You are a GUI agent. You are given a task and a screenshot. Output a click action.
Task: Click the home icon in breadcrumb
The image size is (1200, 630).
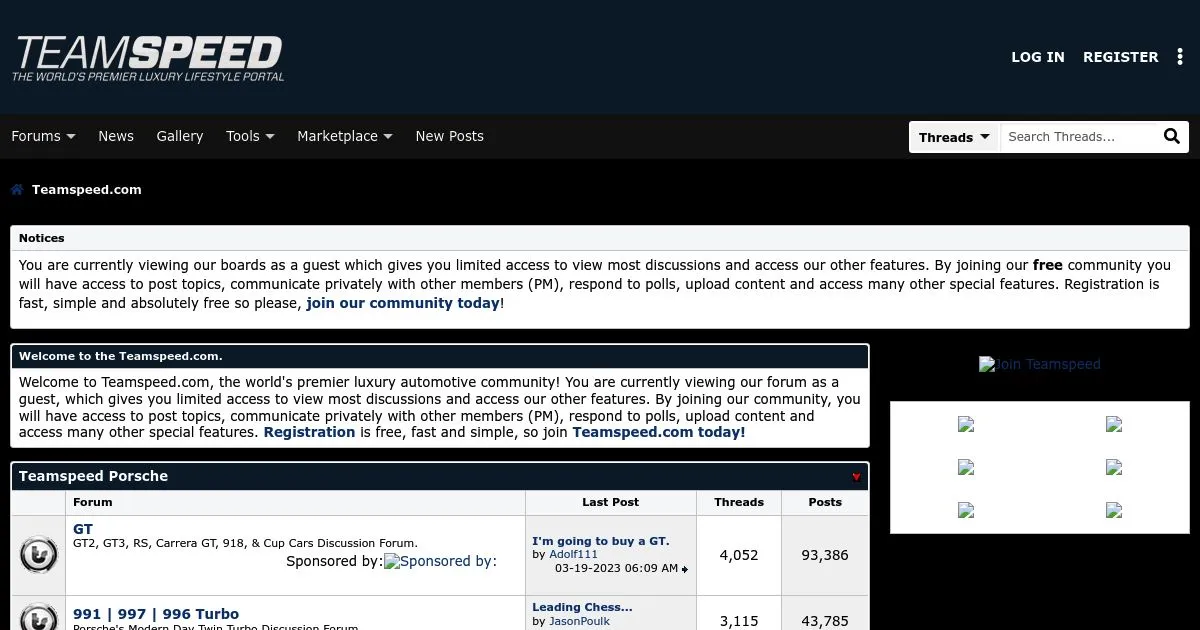pyautogui.click(x=17, y=190)
